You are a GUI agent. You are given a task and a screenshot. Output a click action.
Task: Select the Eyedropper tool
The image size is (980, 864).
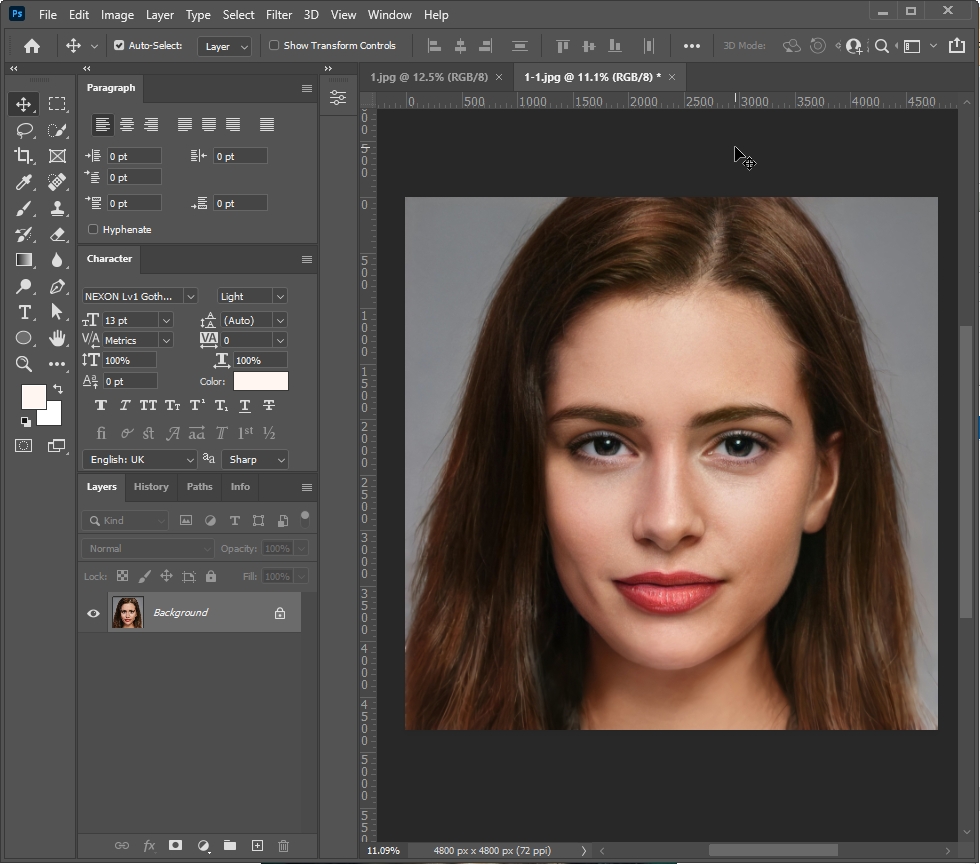click(24, 182)
